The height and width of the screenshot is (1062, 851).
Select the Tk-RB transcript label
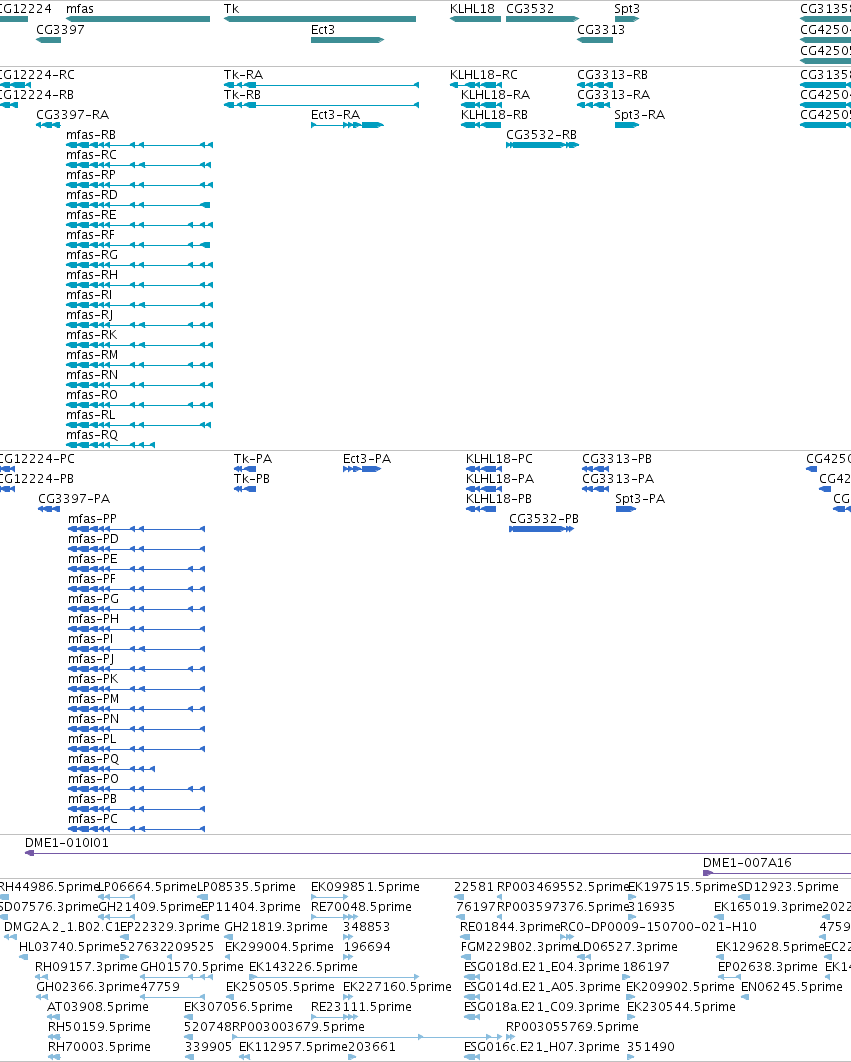click(243, 95)
